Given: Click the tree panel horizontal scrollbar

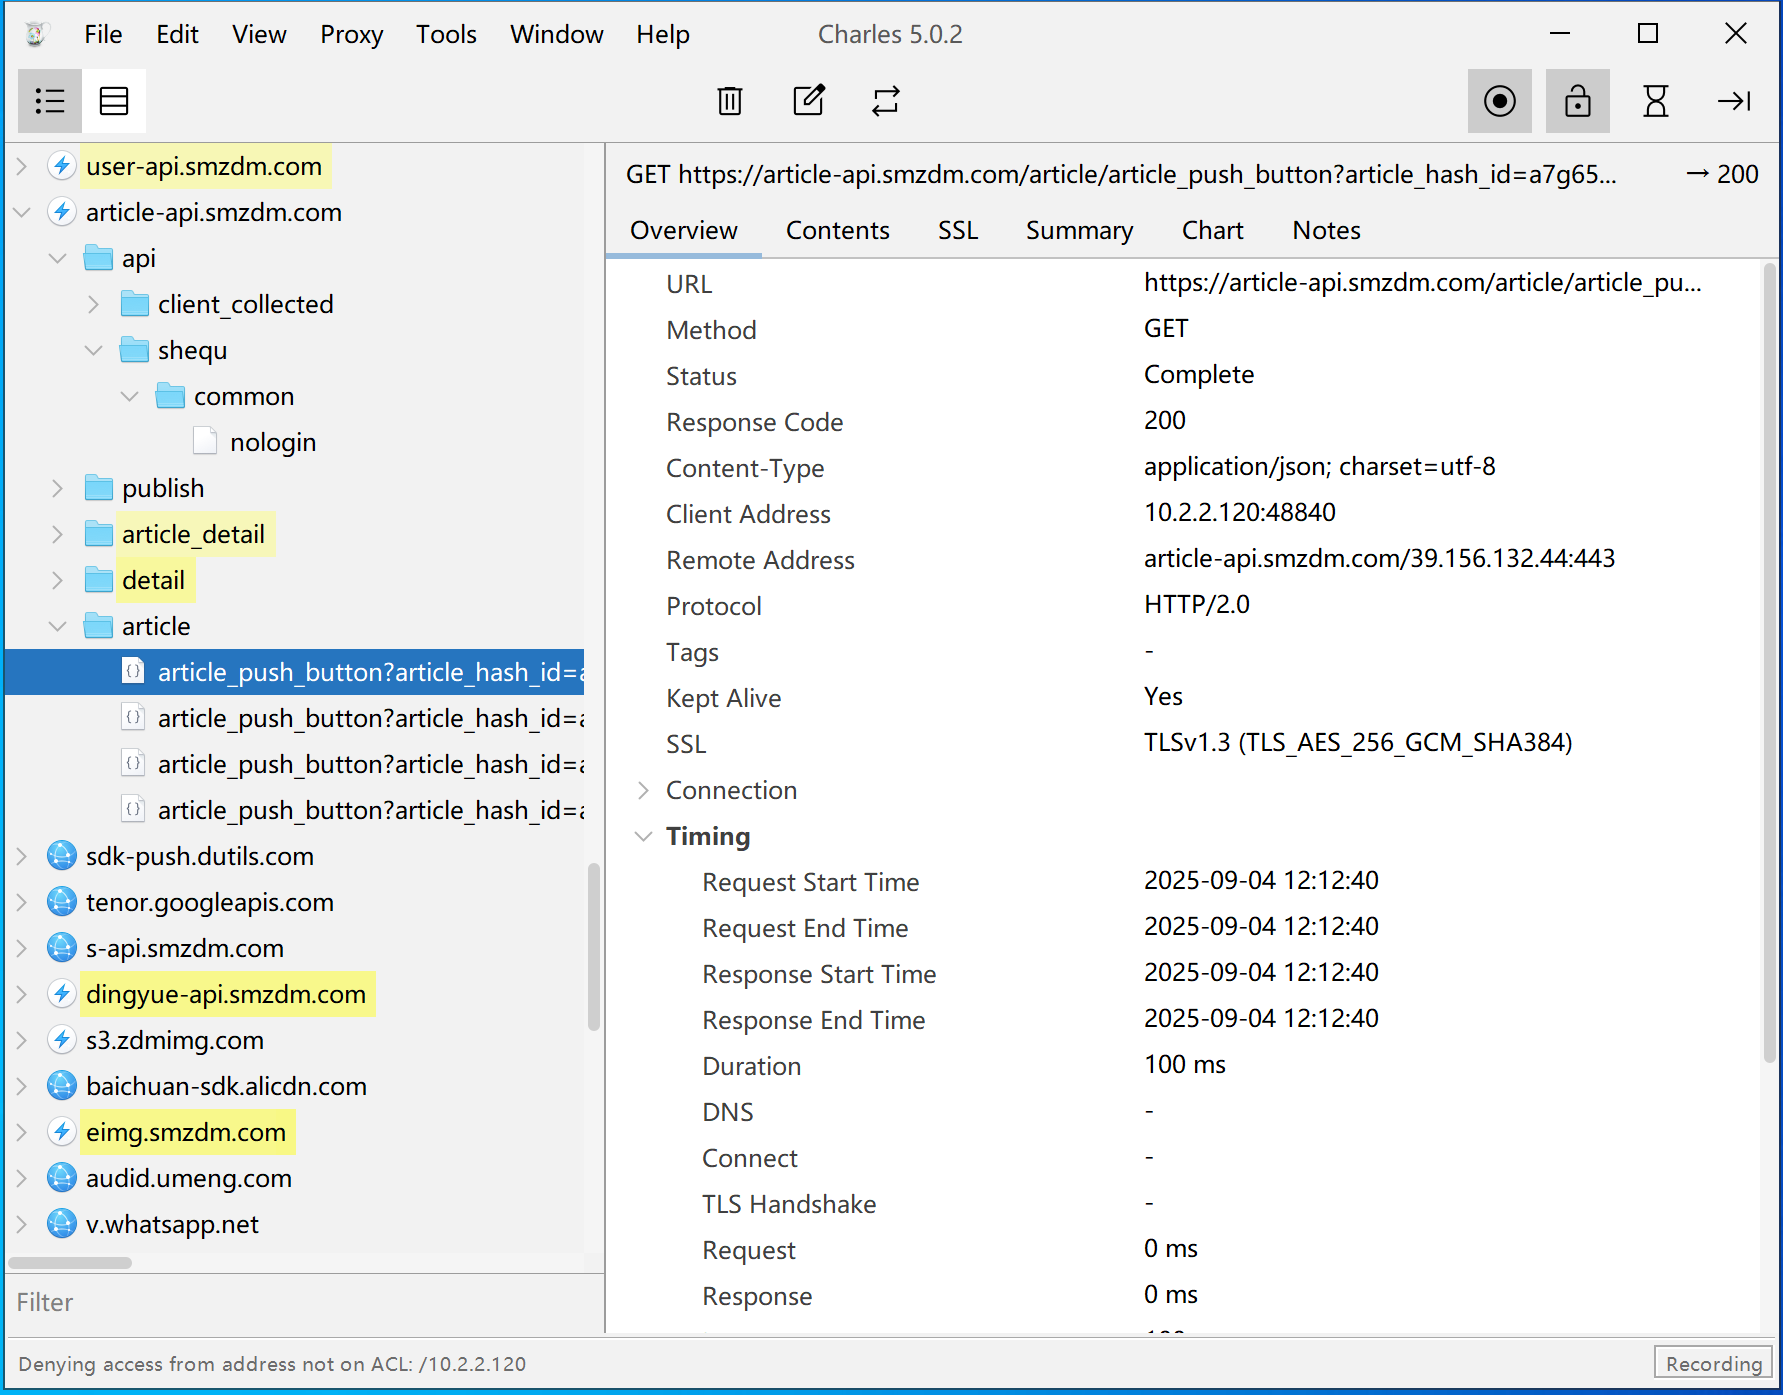Looking at the screenshot, I should [x=70, y=1263].
